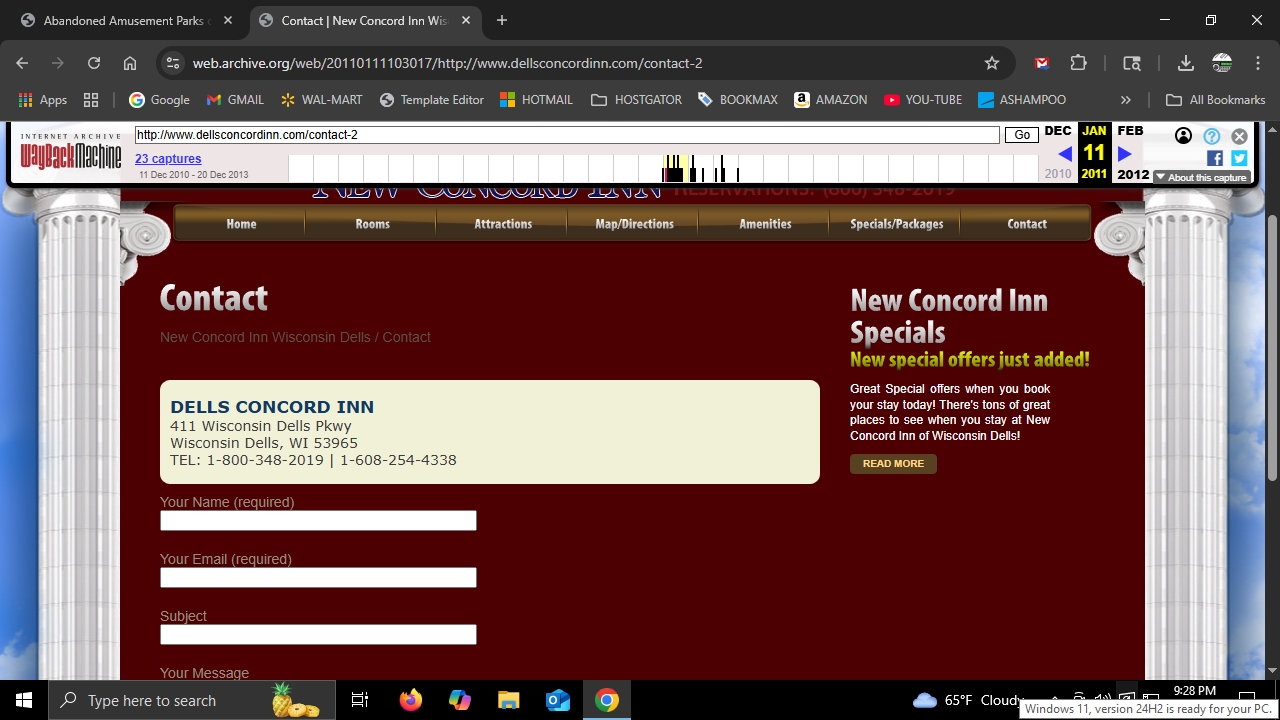Switch to Abandoned Amusement Parks tab
Viewport: 1280px width, 720px height.
pyautogui.click(x=124, y=20)
